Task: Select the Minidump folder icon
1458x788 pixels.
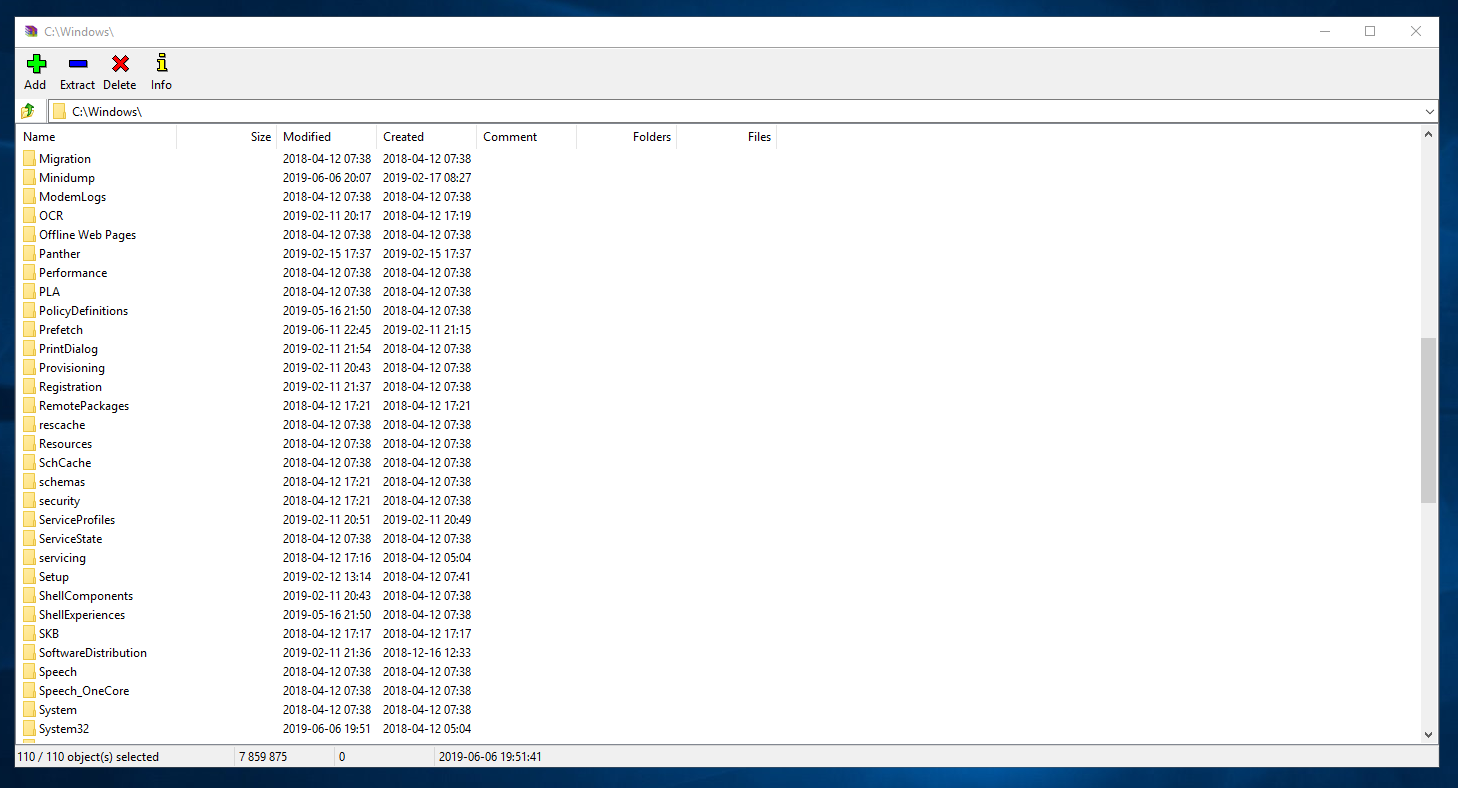Action: (x=29, y=177)
